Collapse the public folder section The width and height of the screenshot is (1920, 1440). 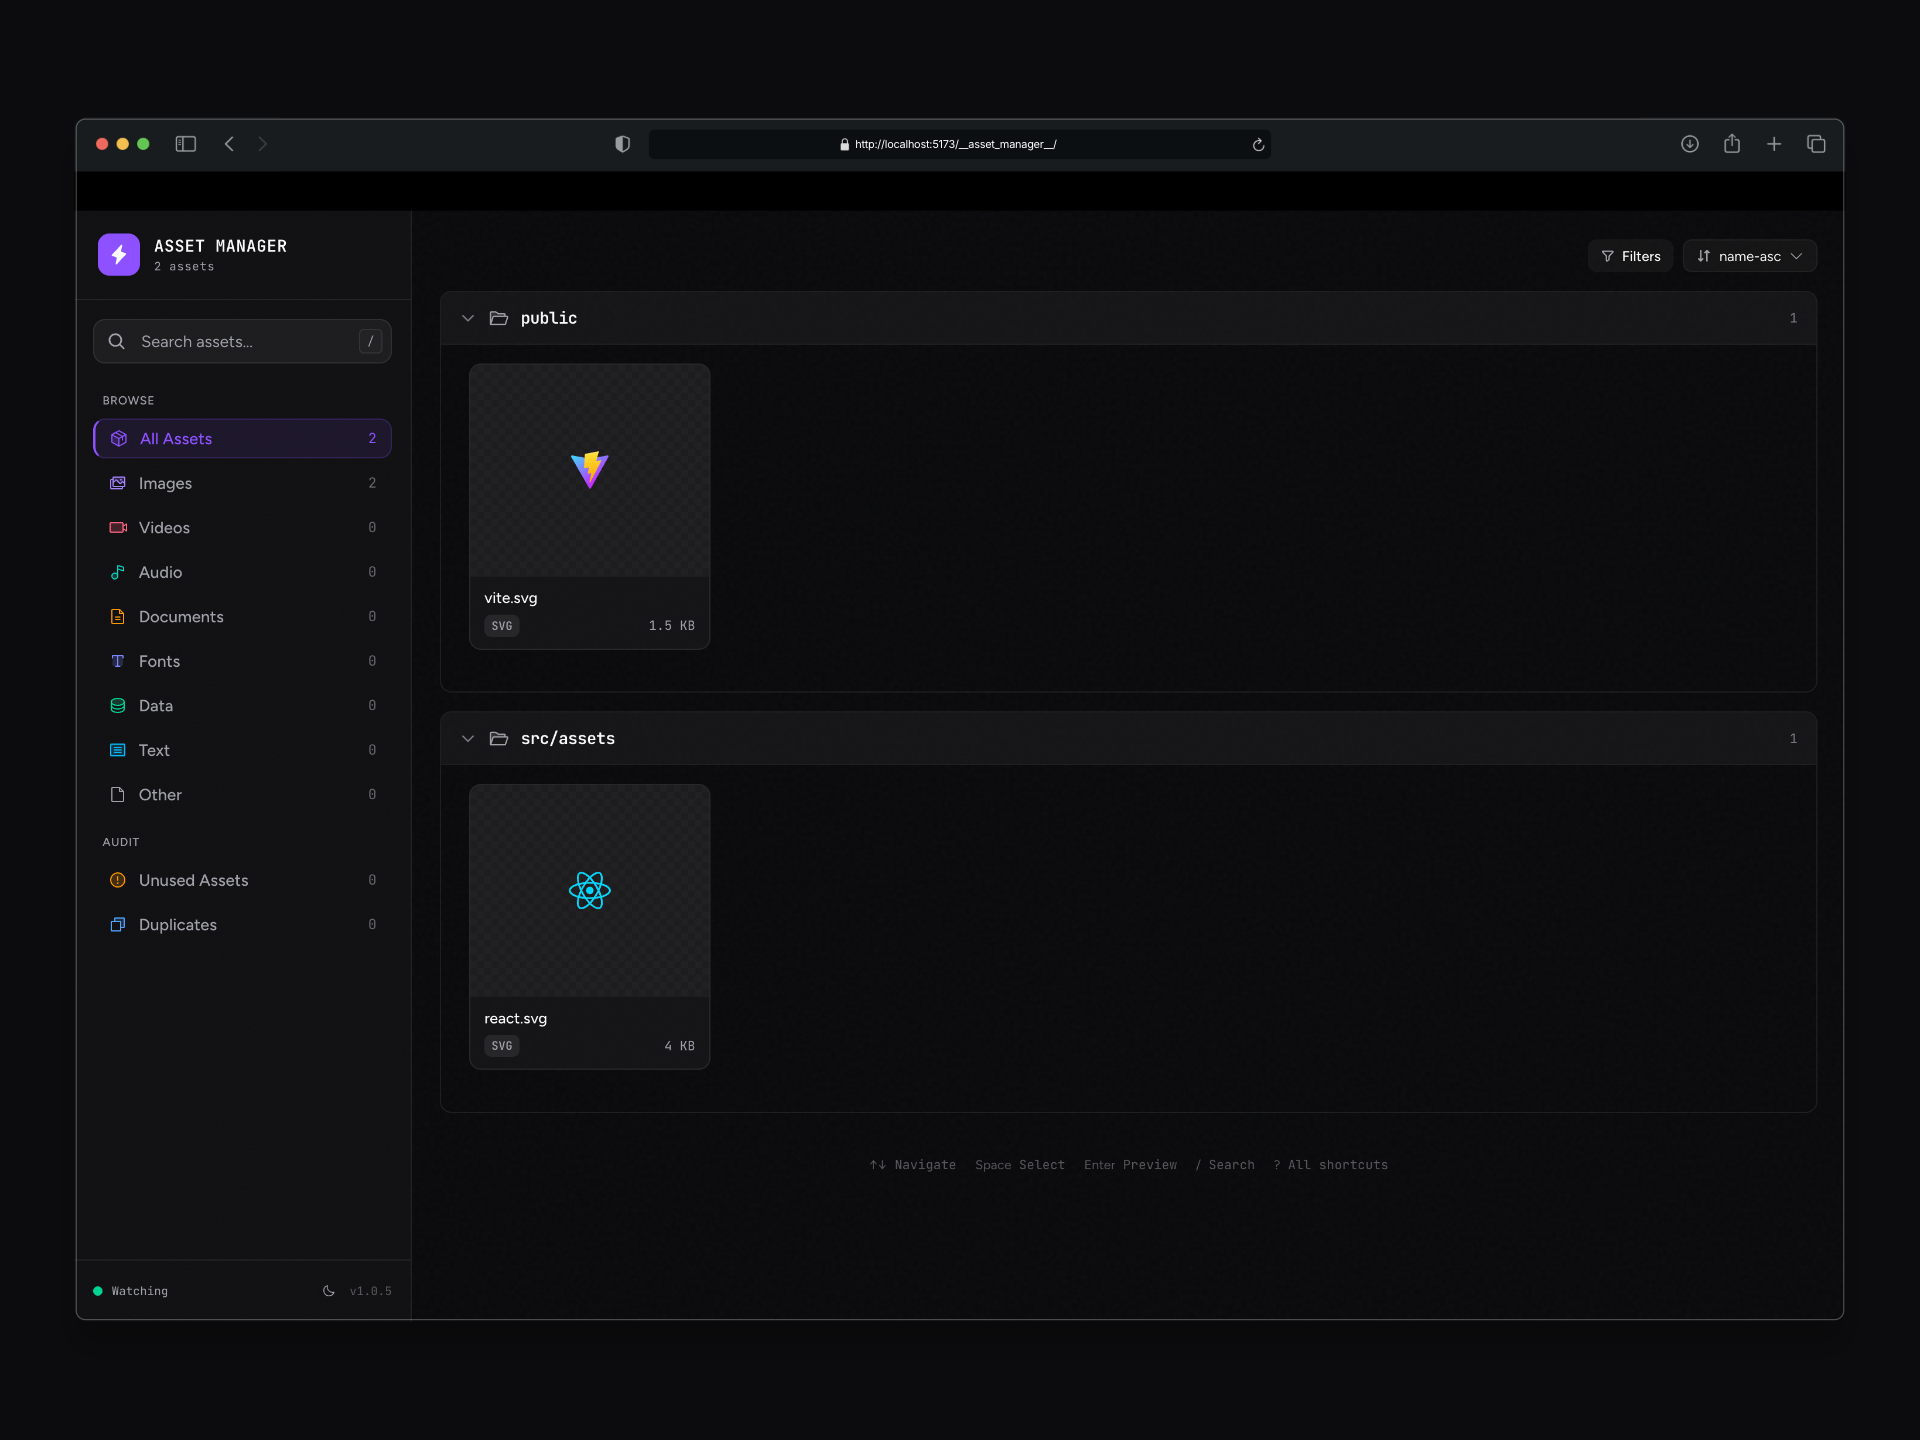467,318
